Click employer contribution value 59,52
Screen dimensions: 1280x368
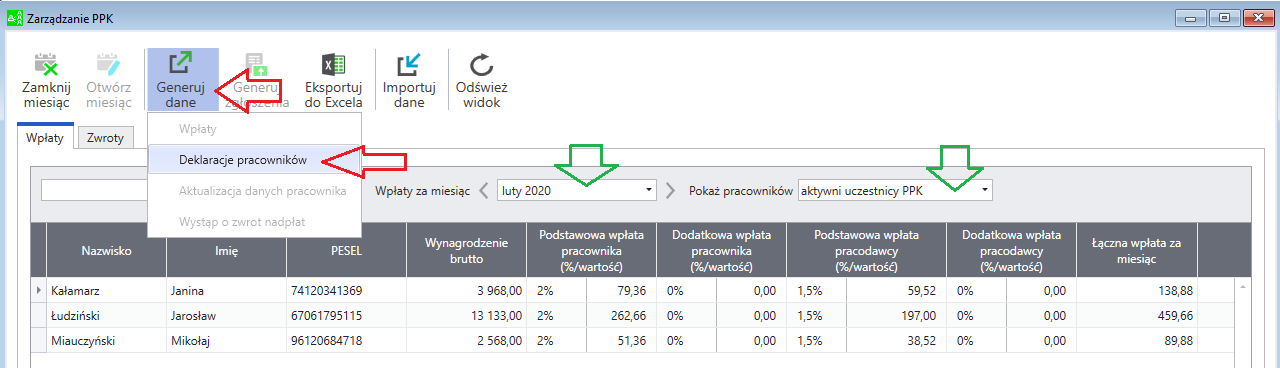(897, 291)
